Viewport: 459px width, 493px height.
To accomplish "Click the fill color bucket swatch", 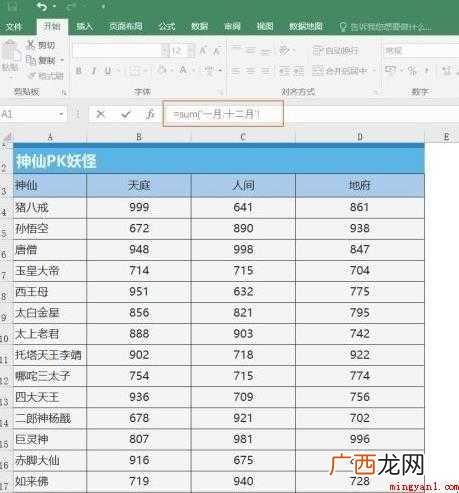I will tap(162, 70).
